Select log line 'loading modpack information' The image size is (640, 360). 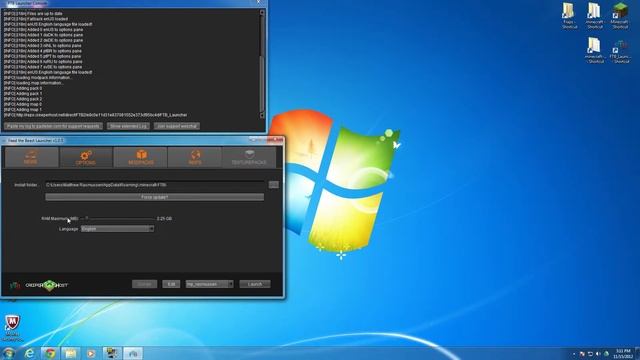tap(38, 78)
